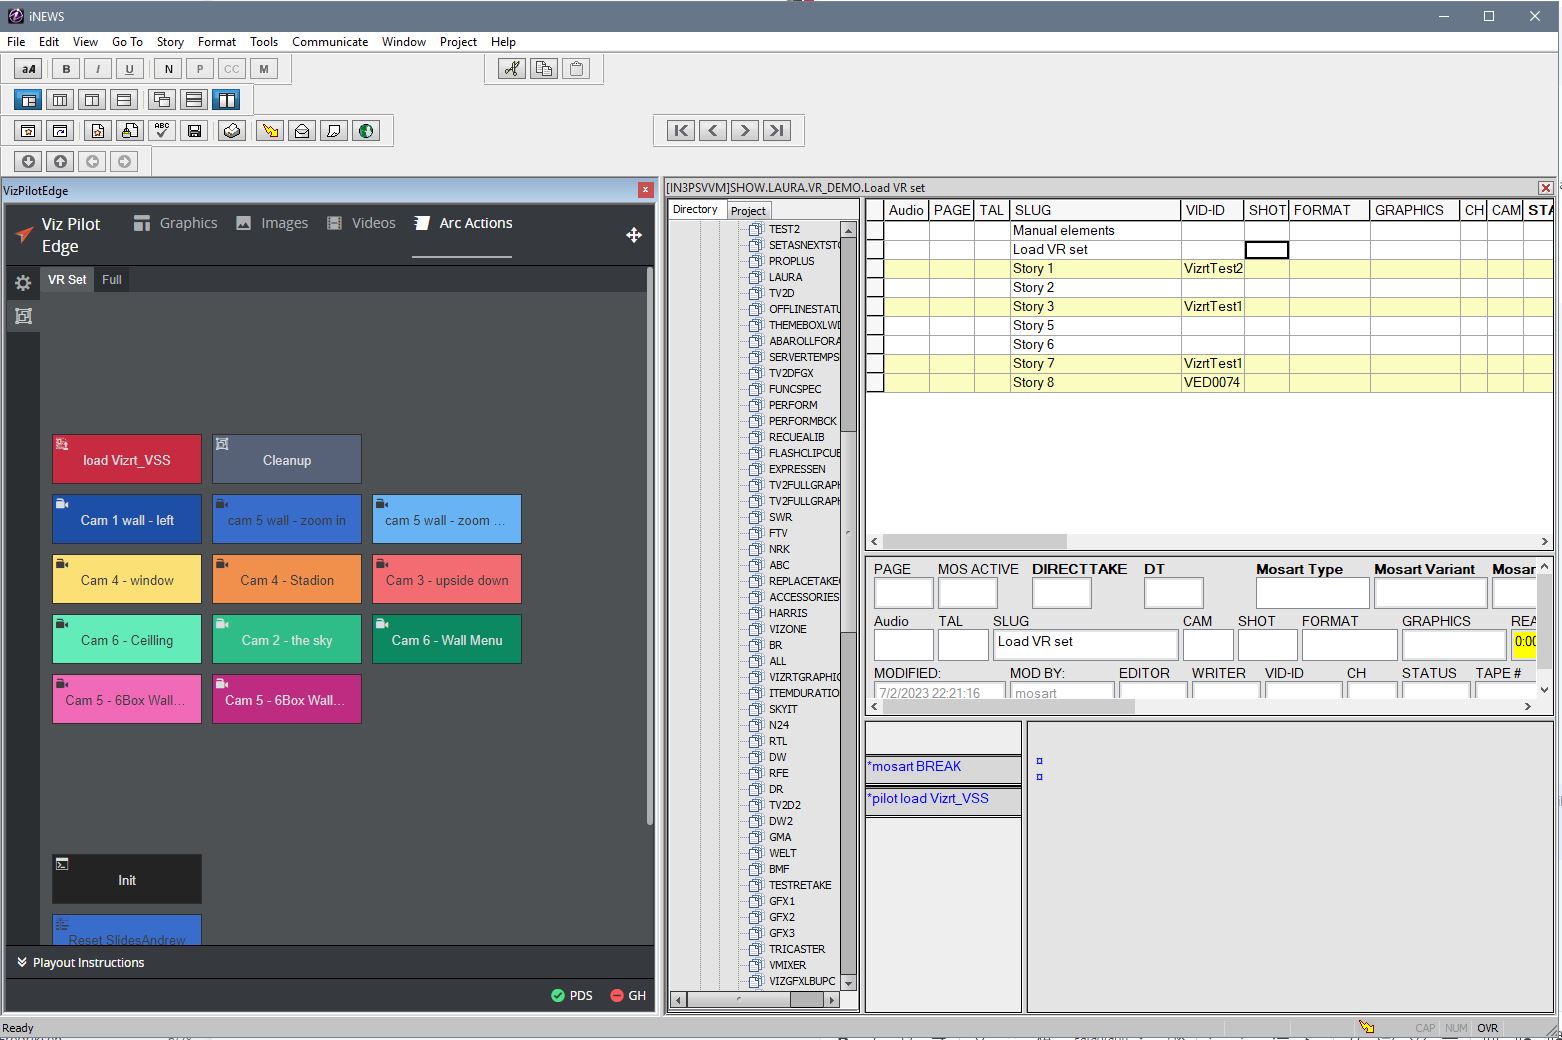Jump to first item with skip-back arrow
The image size is (1562, 1040).
(x=681, y=130)
